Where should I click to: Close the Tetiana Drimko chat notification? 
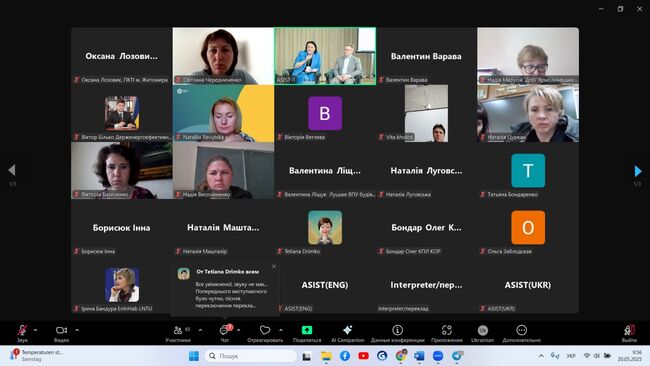(x=274, y=267)
